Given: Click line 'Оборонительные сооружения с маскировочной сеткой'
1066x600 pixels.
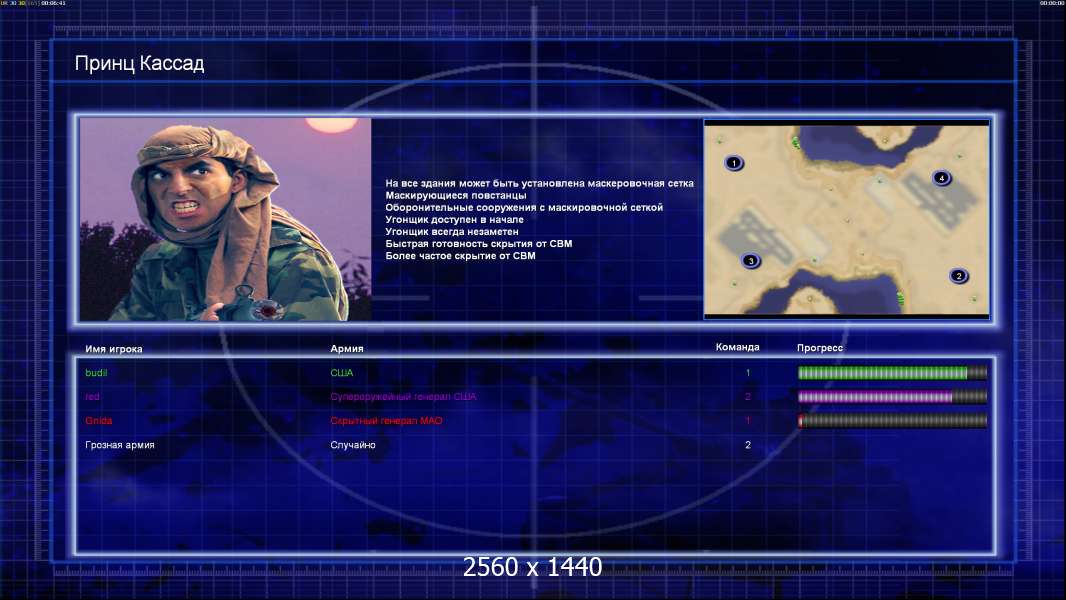Looking at the screenshot, I should (x=523, y=208).
